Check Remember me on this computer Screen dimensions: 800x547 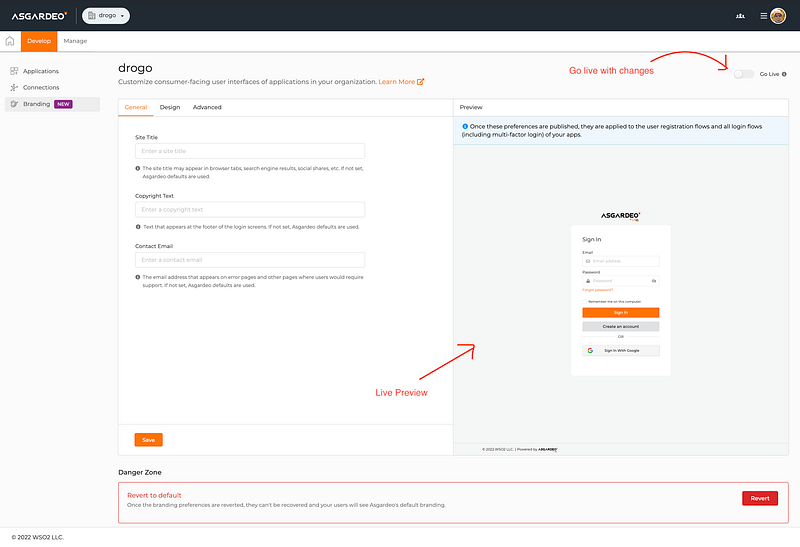(585, 302)
